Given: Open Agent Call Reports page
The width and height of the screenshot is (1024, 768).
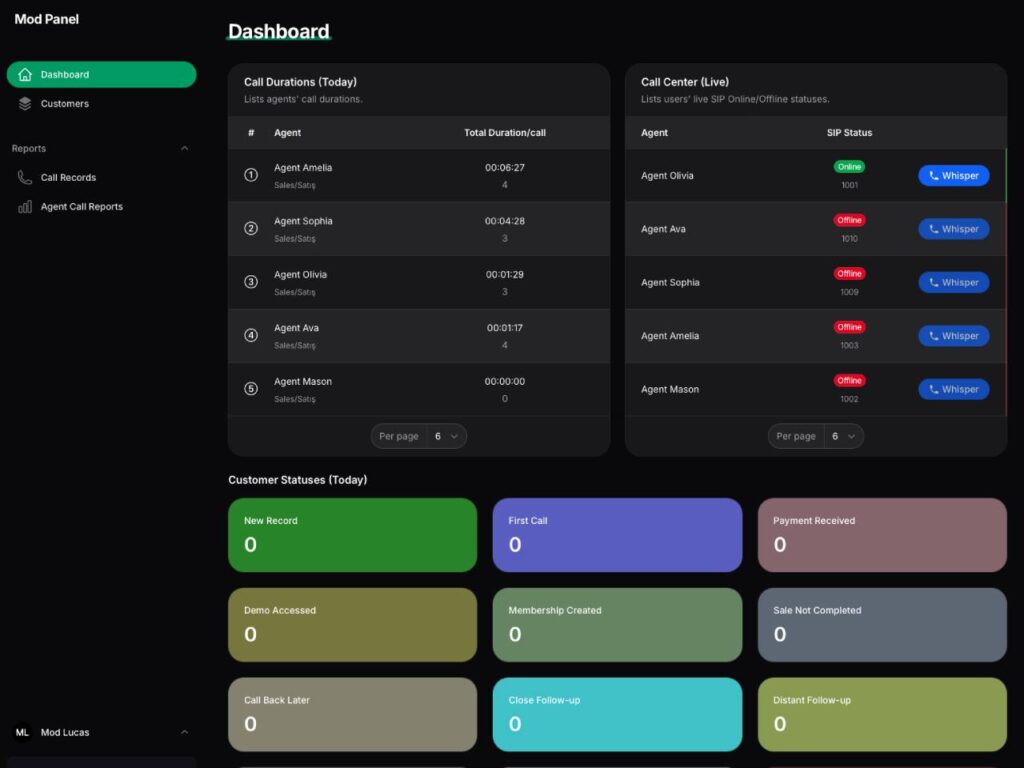Looking at the screenshot, I should 101,206.
